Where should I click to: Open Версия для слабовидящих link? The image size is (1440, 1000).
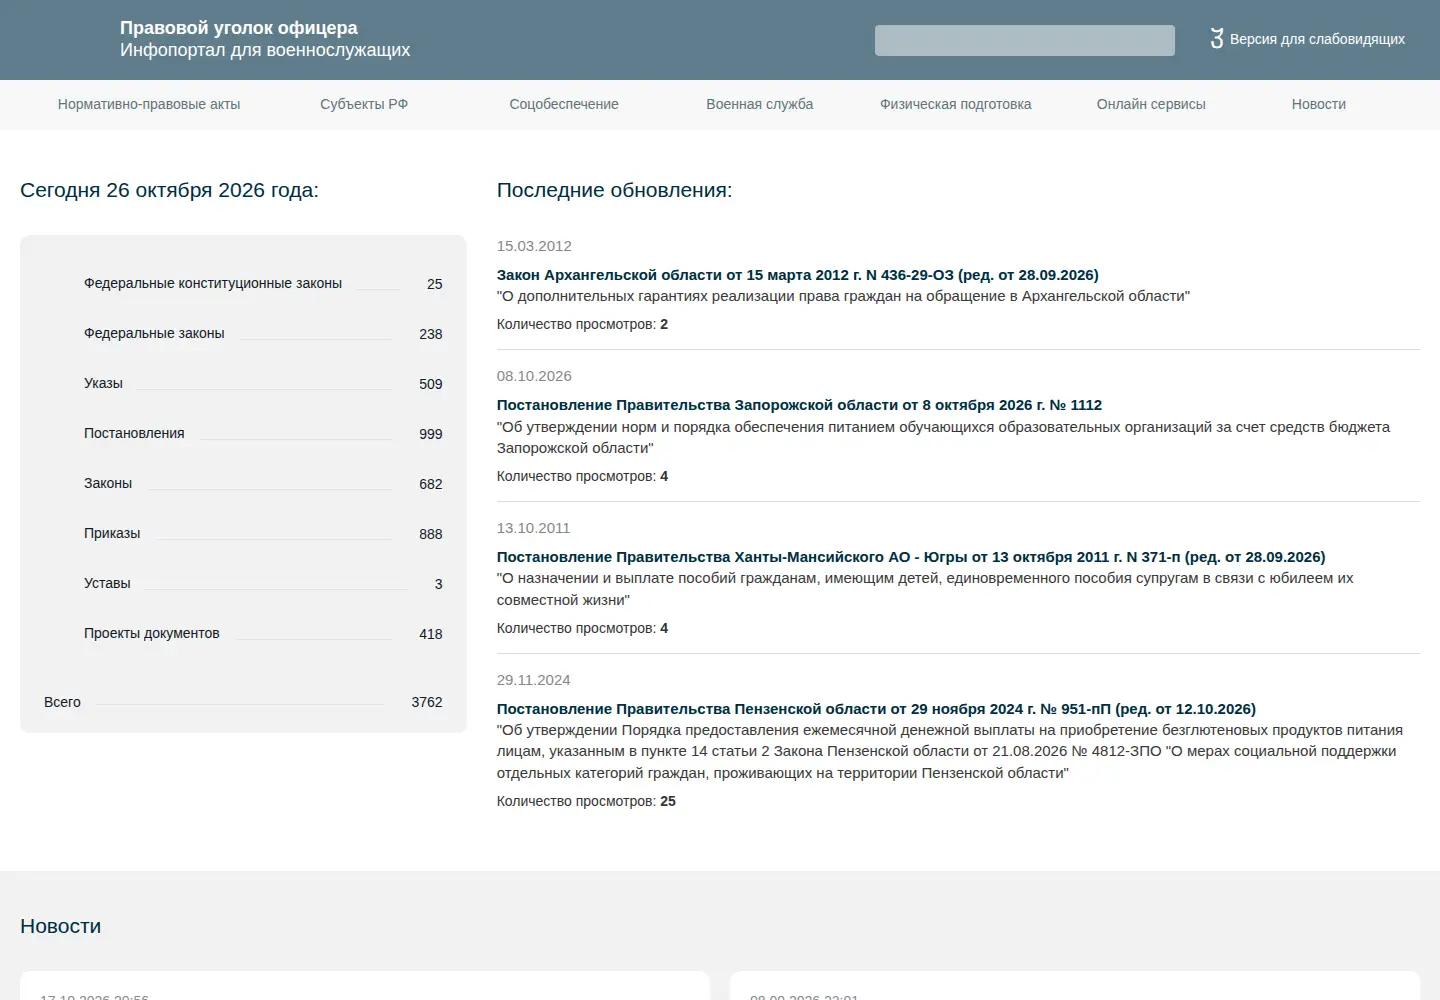pyautogui.click(x=1317, y=39)
